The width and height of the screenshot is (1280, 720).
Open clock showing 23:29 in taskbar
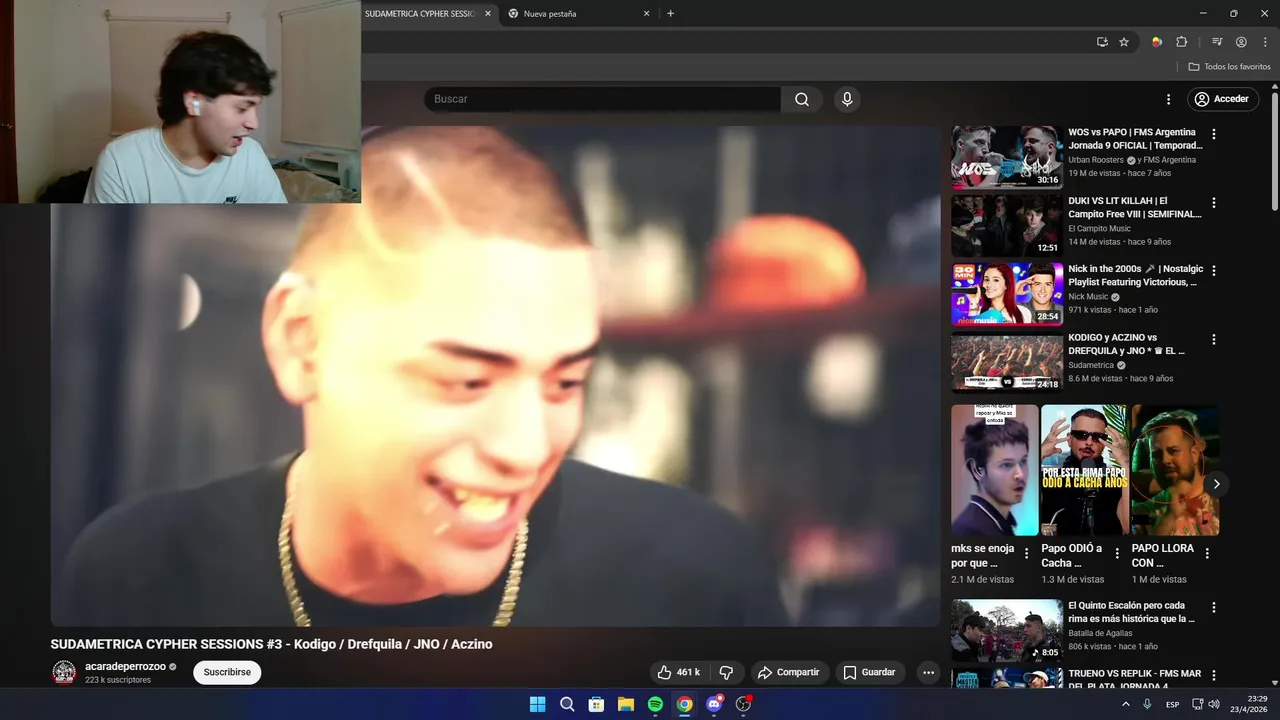(1249, 704)
